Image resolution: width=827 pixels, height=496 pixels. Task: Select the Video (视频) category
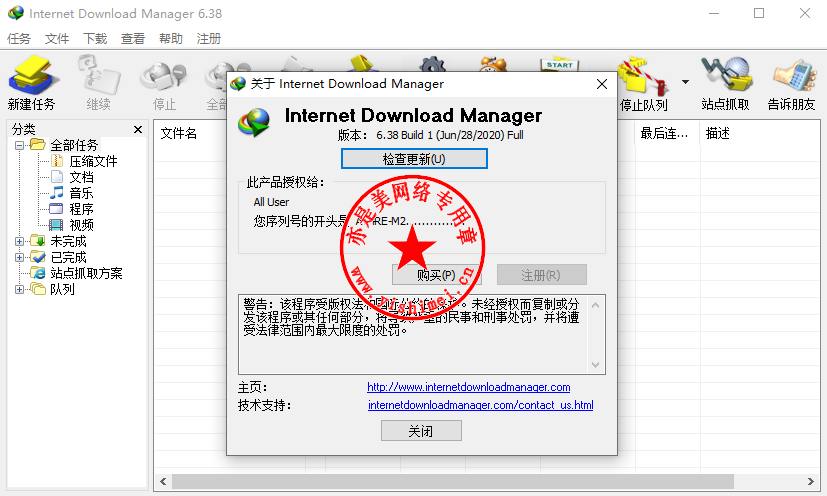[x=81, y=225]
